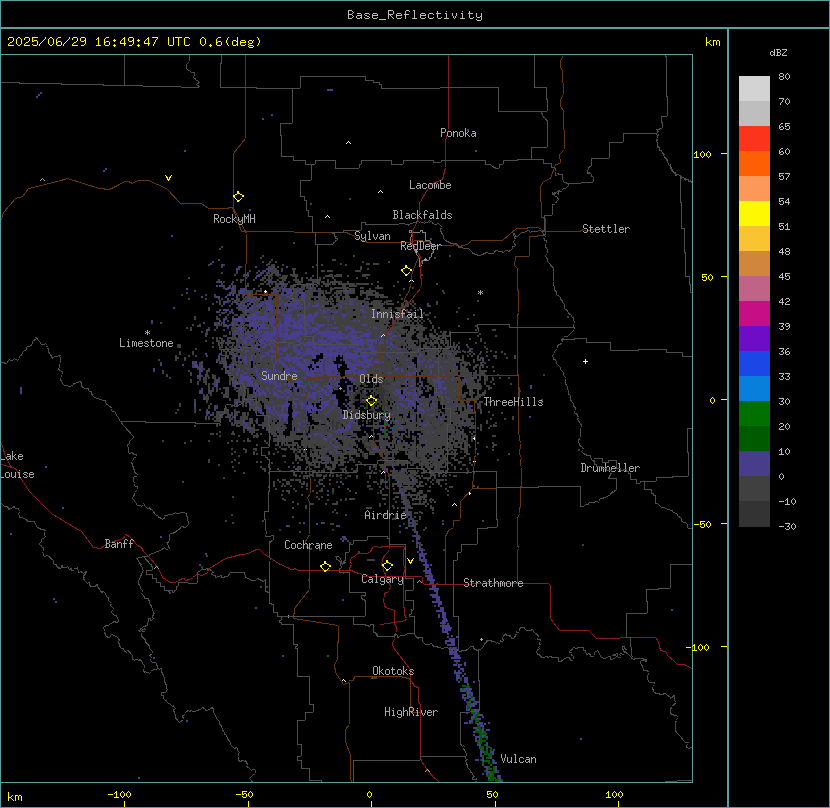Click the Base_Reflectivity title
Viewport: 830px width, 808px height.
coord(414,15)
